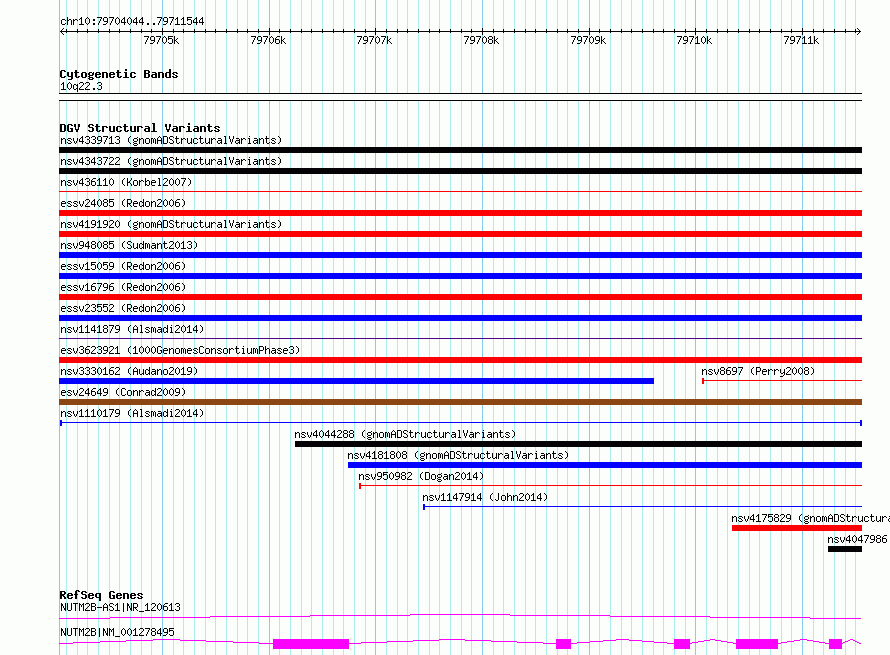
Task: Click the red nsv4175829 variant bar
Action: [797, 528]
